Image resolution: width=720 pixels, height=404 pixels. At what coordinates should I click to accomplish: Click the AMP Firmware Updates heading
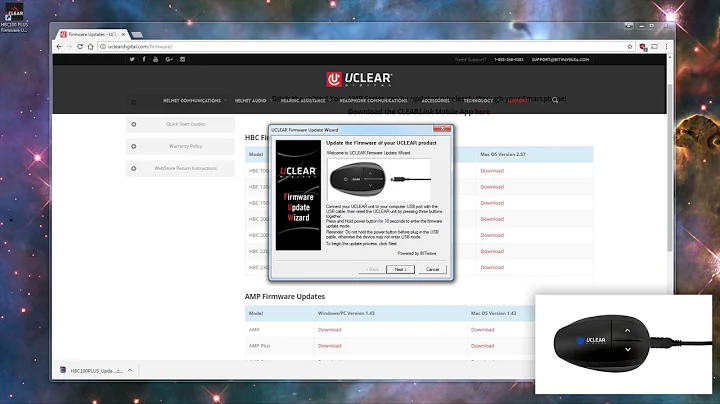285,297
